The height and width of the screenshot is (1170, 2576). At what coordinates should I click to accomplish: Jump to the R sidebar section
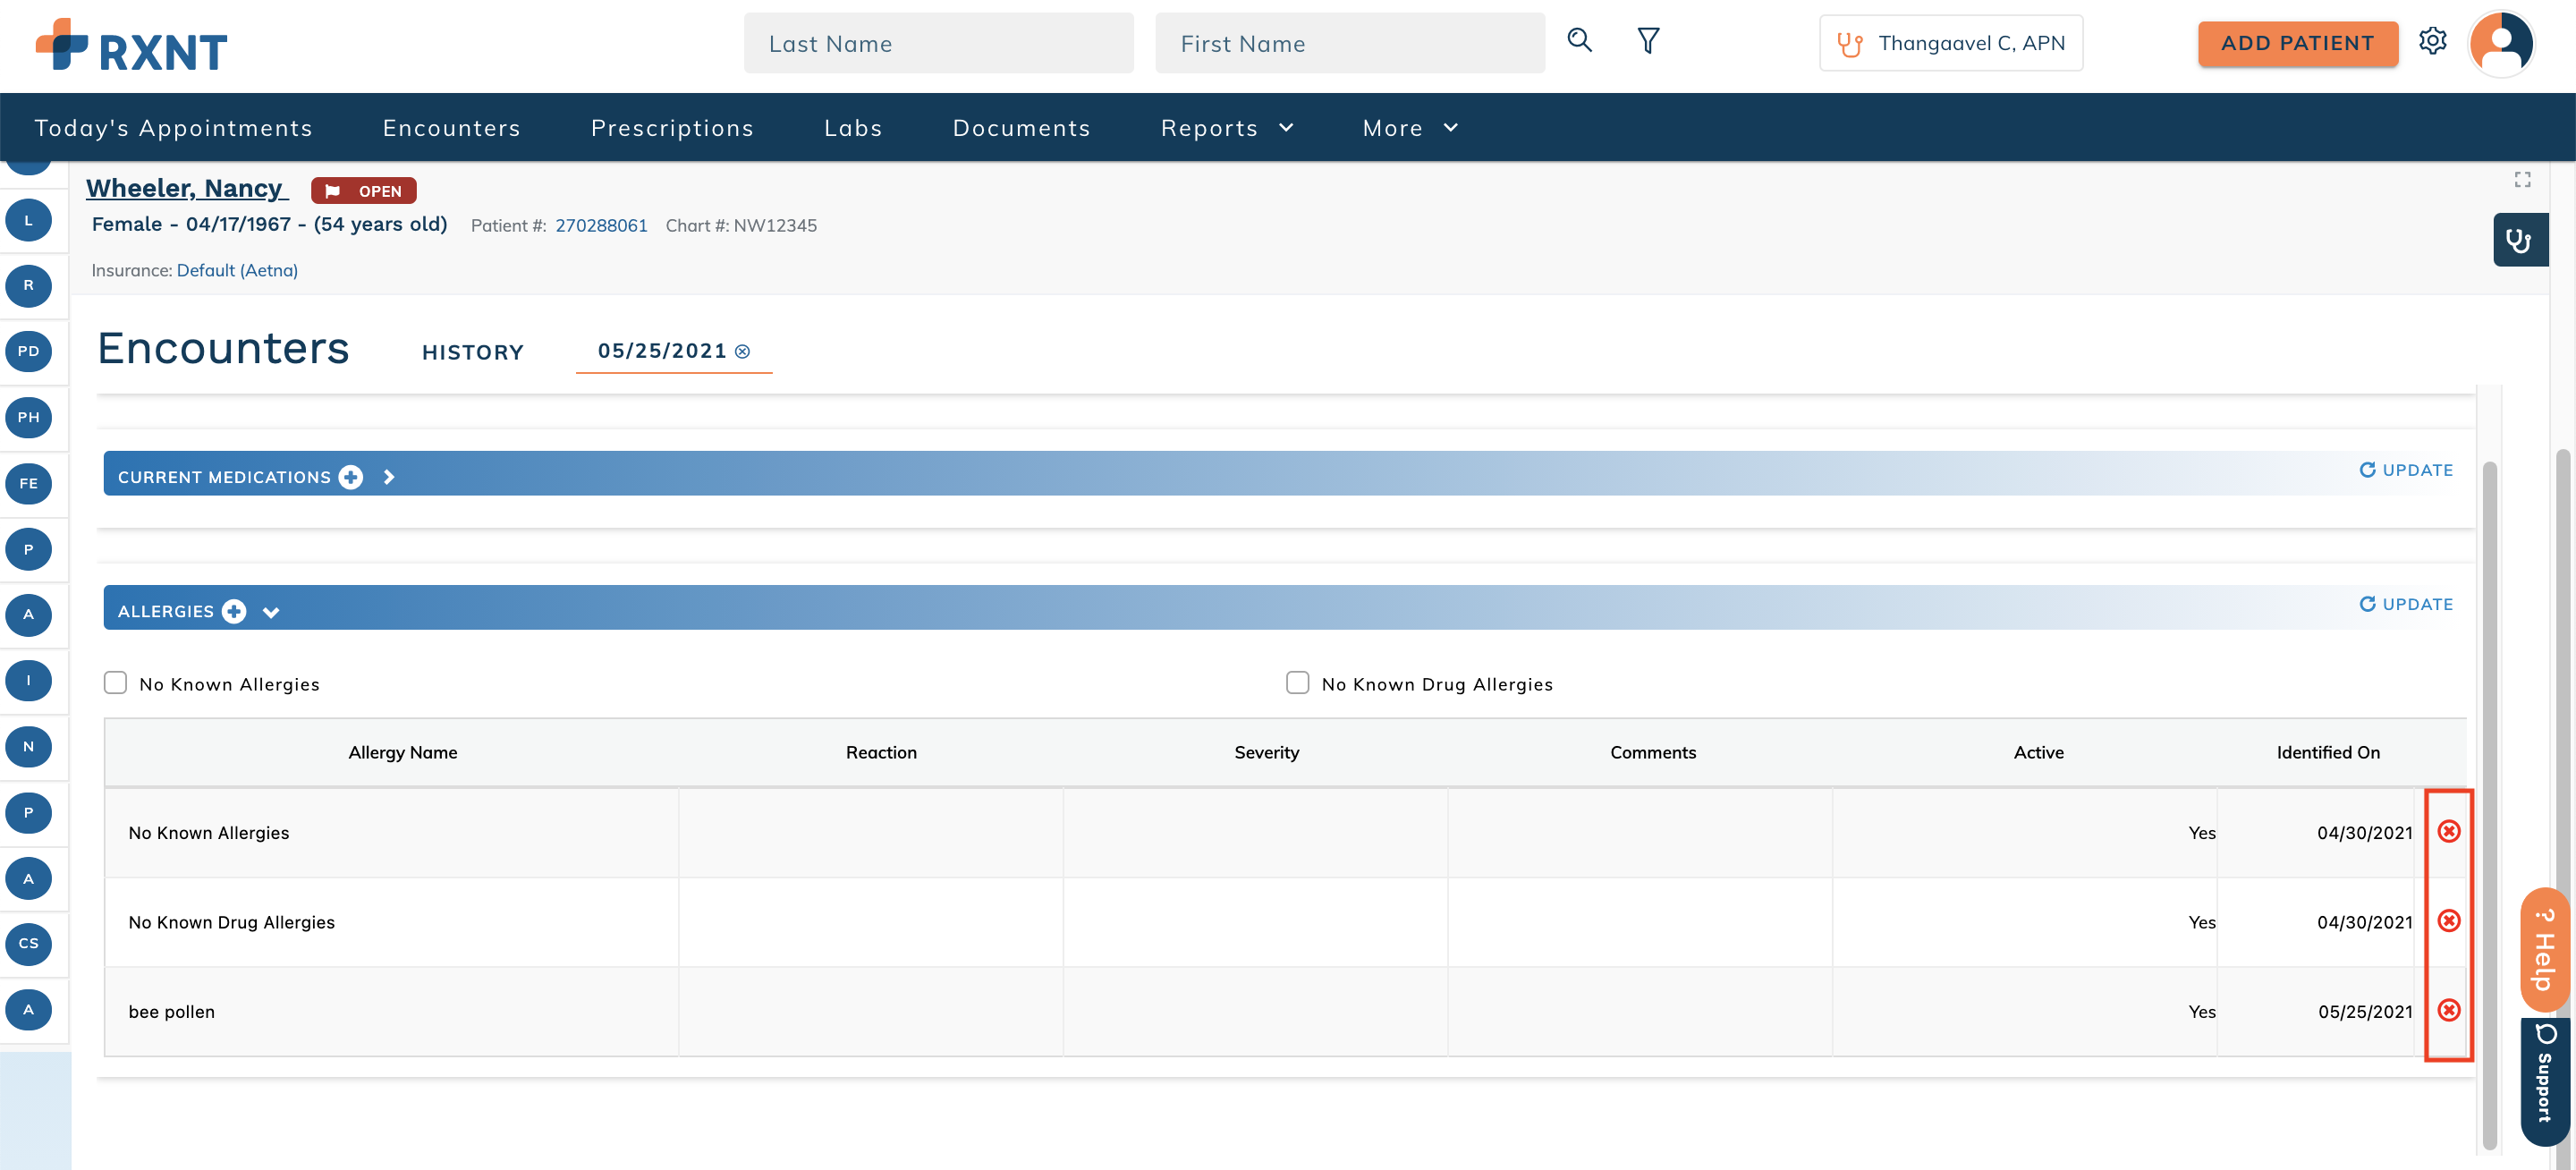coord(28,286)
